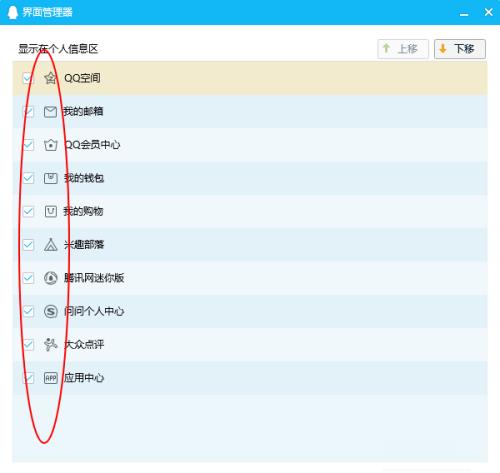Click the 腾讯网迷你版 icon
This screenshot has width=500, height=473.
(x=51, y=278)
